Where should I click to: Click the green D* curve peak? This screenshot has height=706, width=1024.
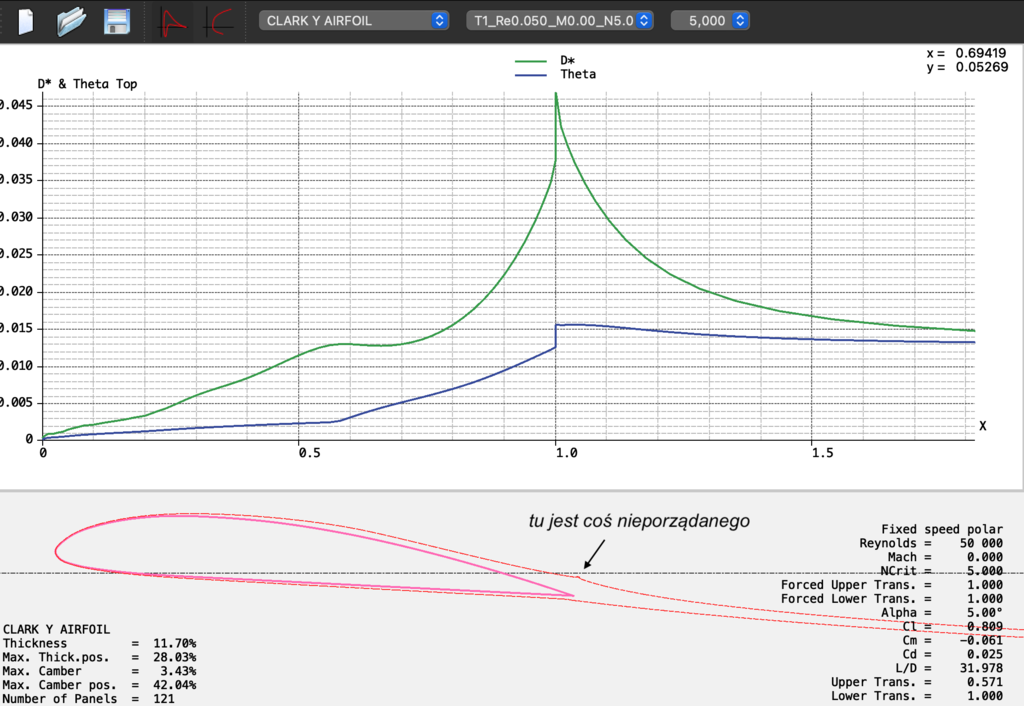556,95
